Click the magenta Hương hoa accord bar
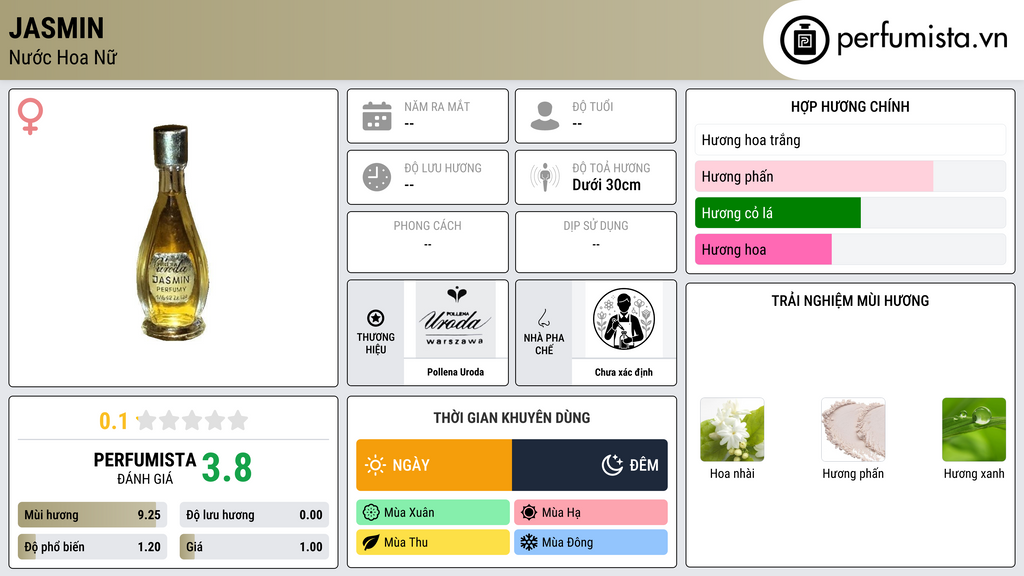1024x576 pixels. click(x=850, y=249)
